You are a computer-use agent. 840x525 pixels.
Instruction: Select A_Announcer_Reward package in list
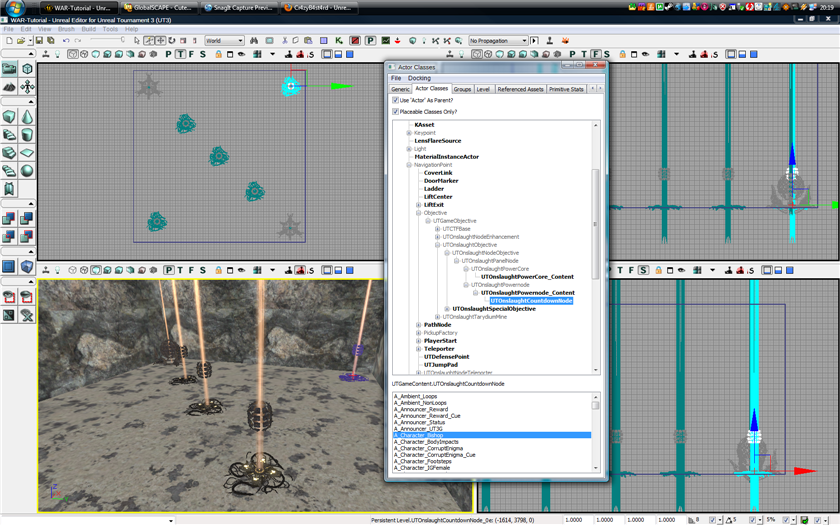(421, 409)
